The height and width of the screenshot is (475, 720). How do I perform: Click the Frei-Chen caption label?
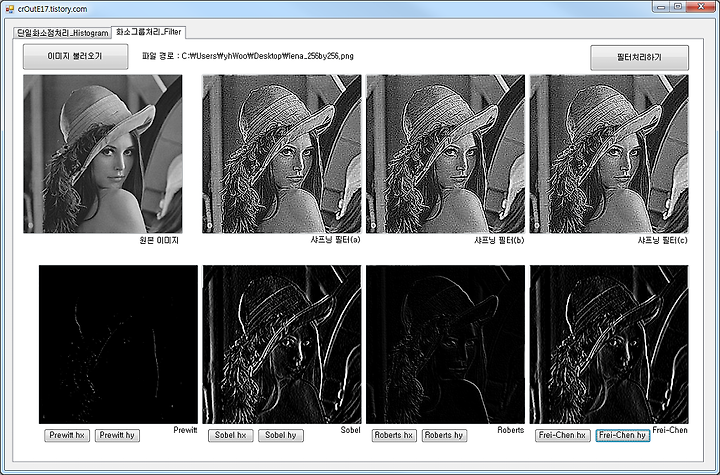click(x=670, y=430)
